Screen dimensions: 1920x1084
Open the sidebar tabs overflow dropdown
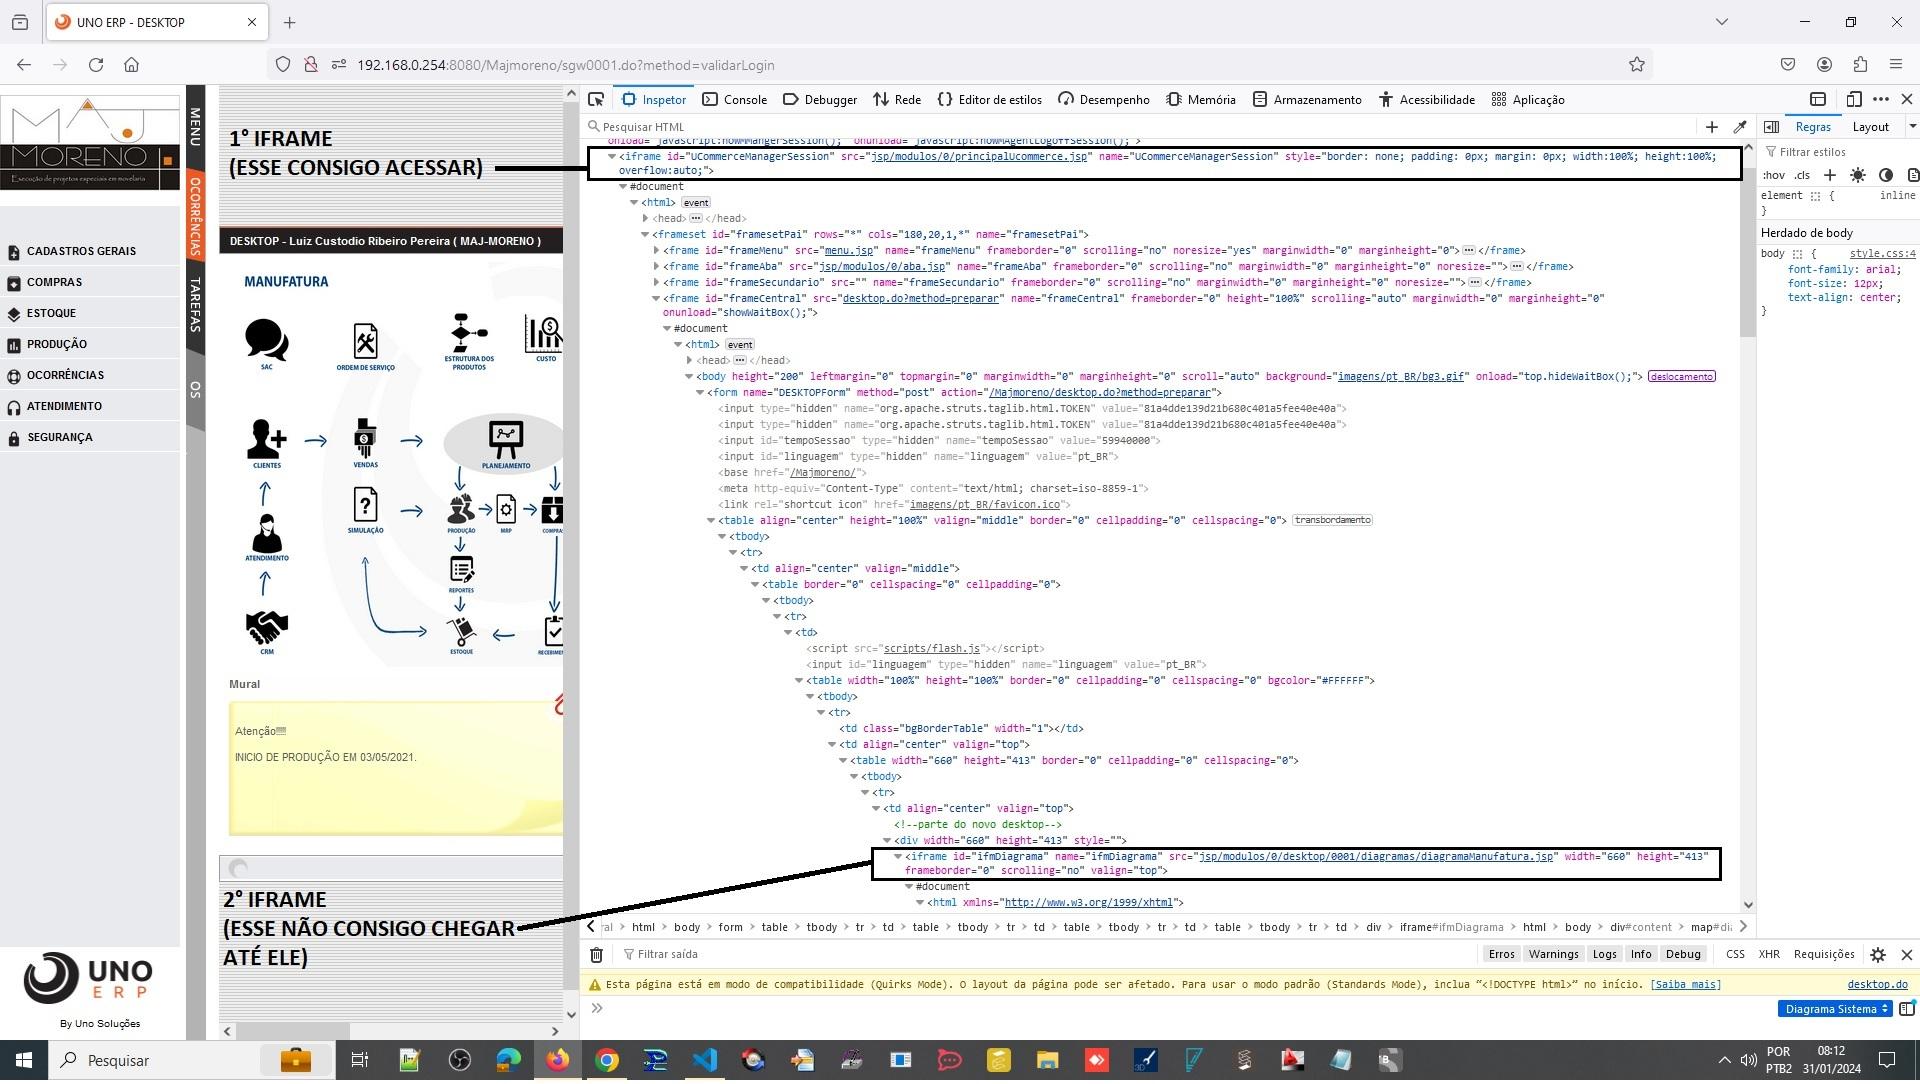tap(1911, 127)
